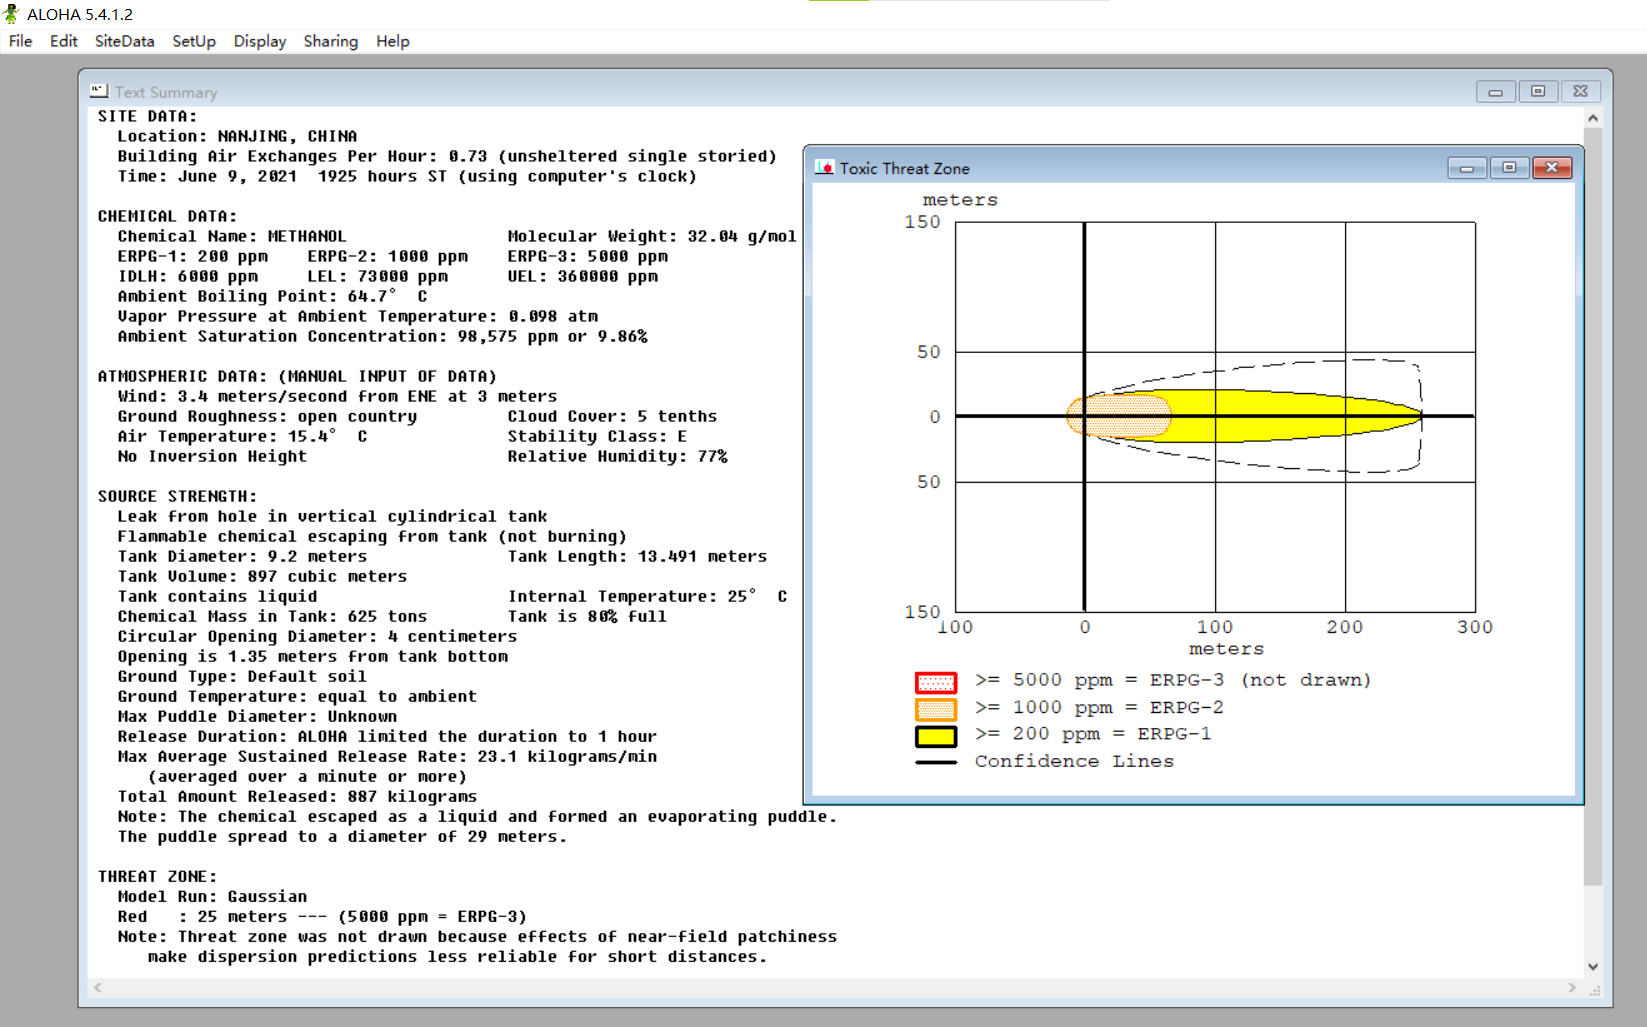This screenshot has height=1027, width=1647.
Task: Open the Help menu
Action: pyautogui.click(x=393, y=41)
